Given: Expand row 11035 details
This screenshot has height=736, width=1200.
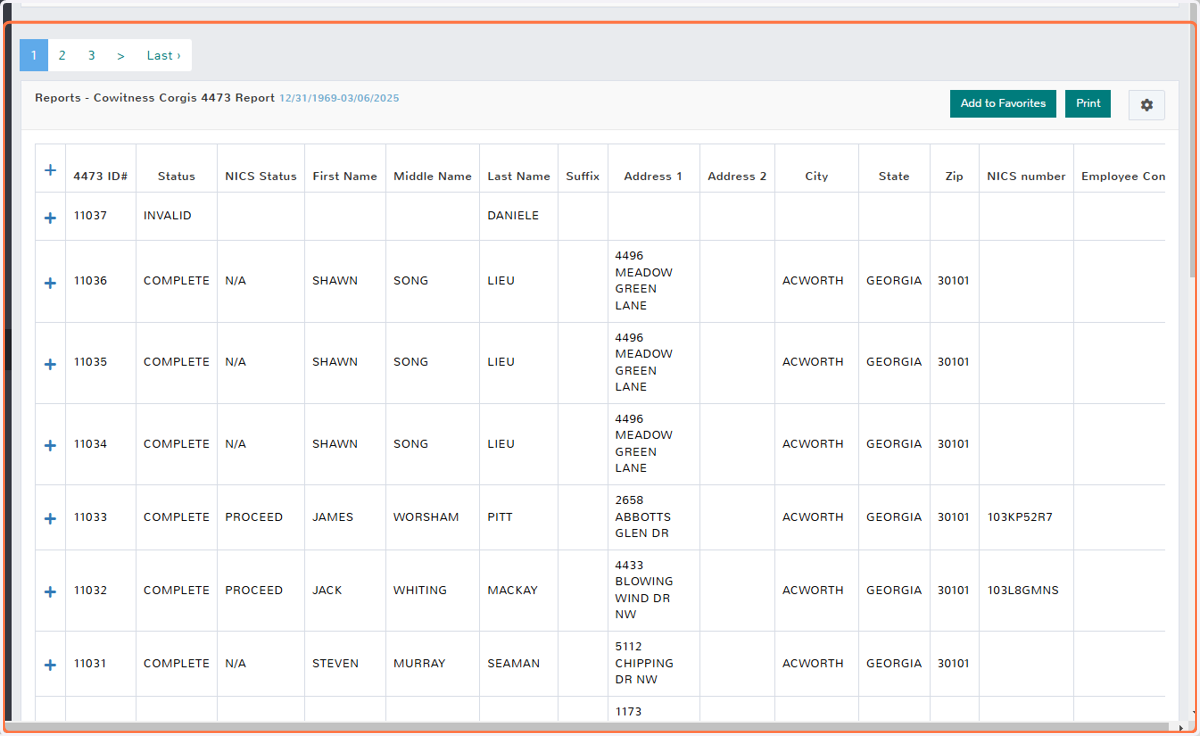Looking at the screenshot, I should pos(50,364).
